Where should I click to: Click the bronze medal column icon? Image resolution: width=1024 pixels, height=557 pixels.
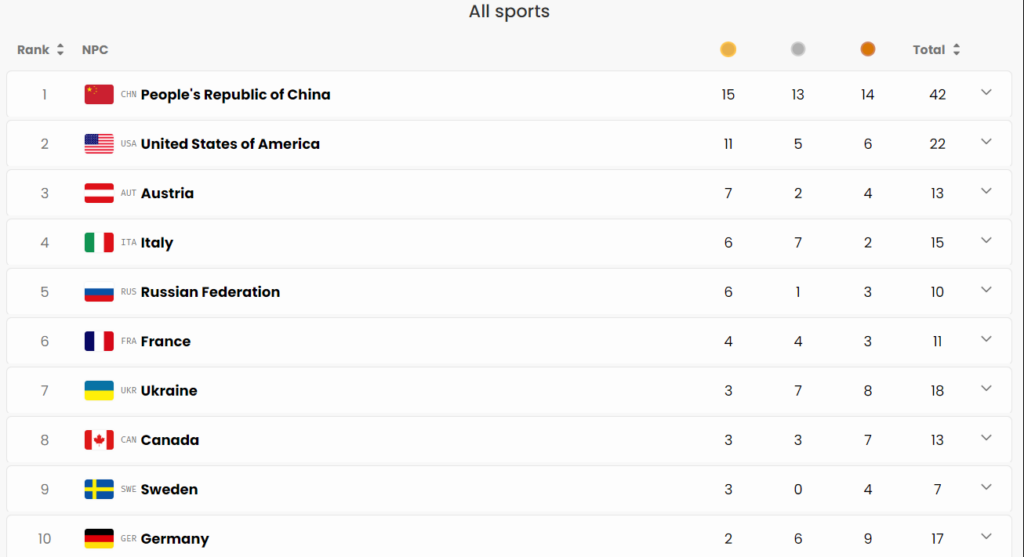coord(868,49)
